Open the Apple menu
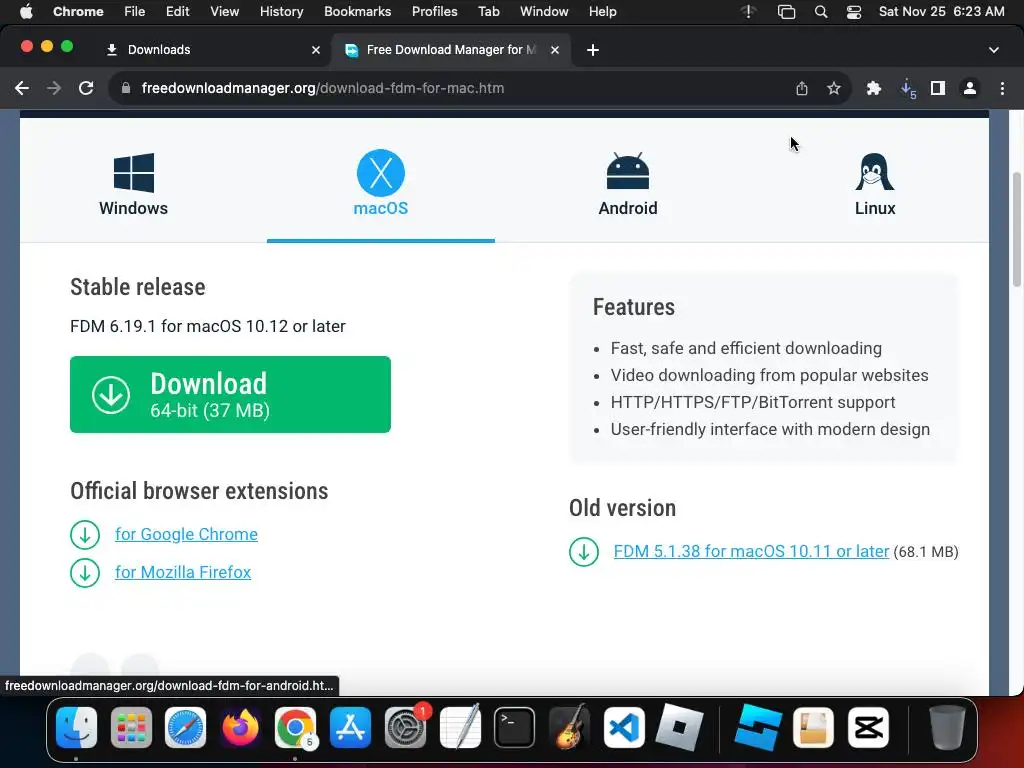 click(x=27, y=11)
